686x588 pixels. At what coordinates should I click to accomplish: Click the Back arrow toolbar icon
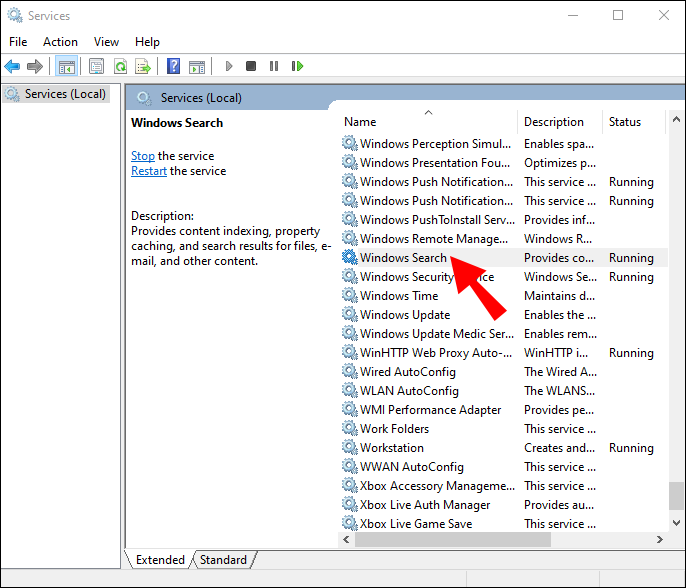12,66
